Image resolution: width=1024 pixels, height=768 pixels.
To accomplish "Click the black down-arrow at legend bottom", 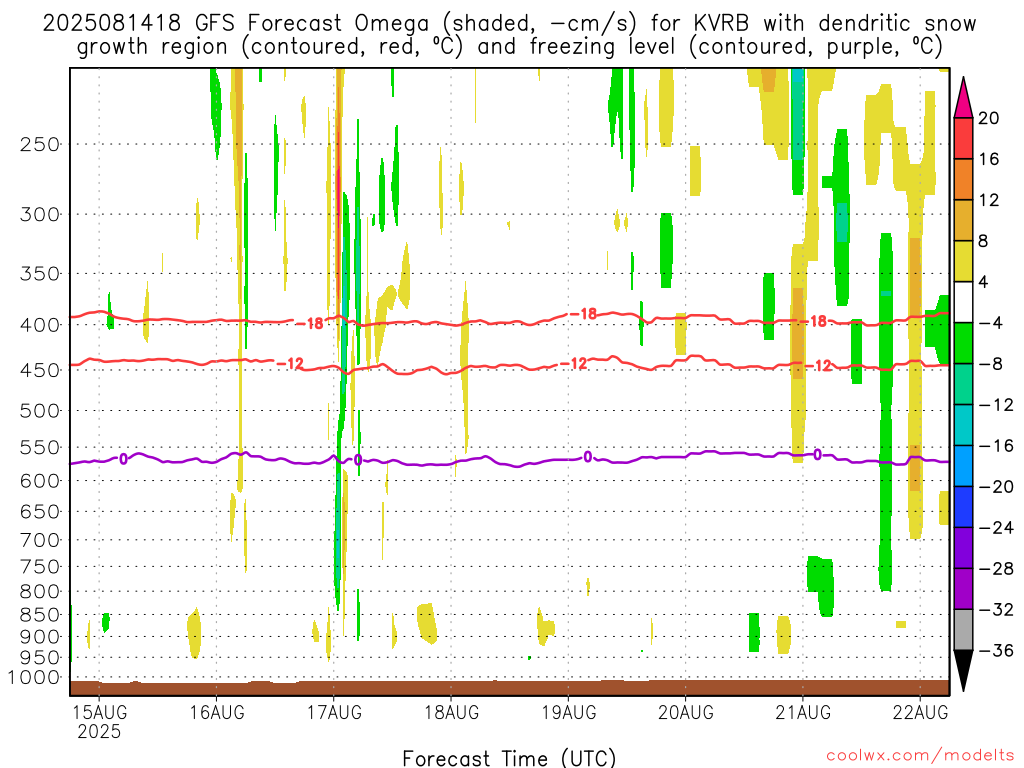I will point(963,671).
